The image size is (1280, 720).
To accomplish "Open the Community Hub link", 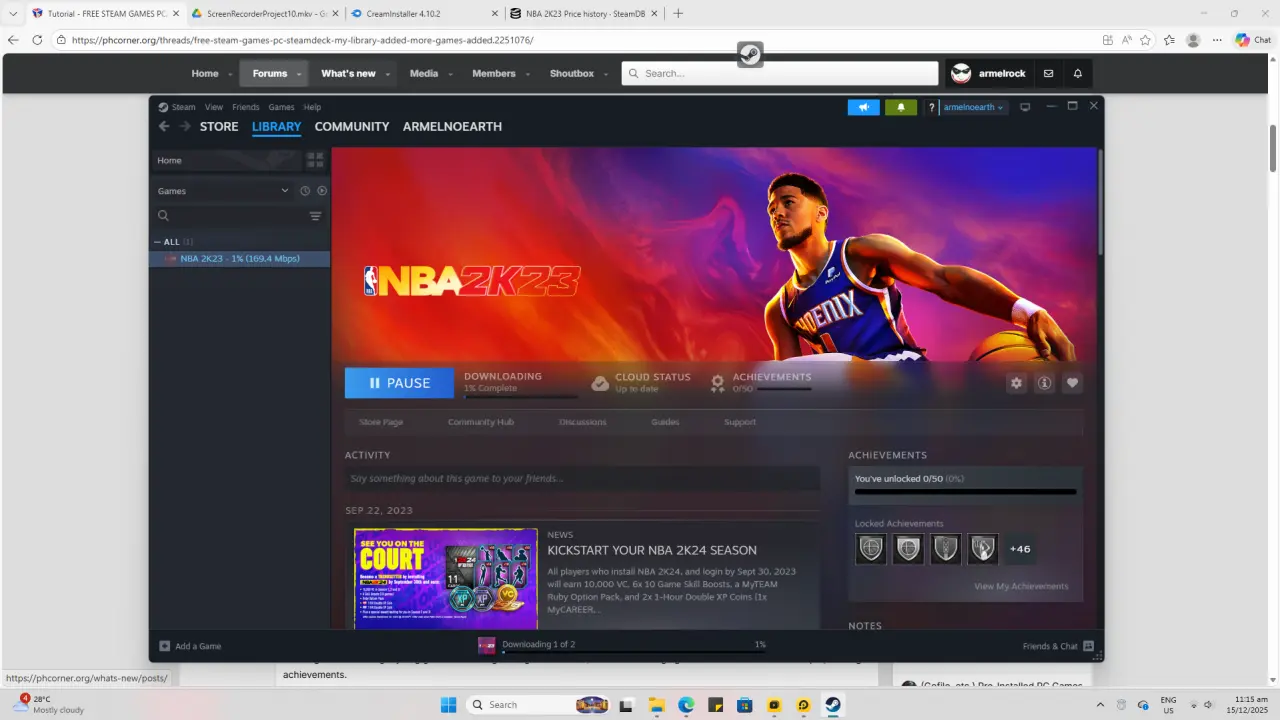I will point(481,422).
